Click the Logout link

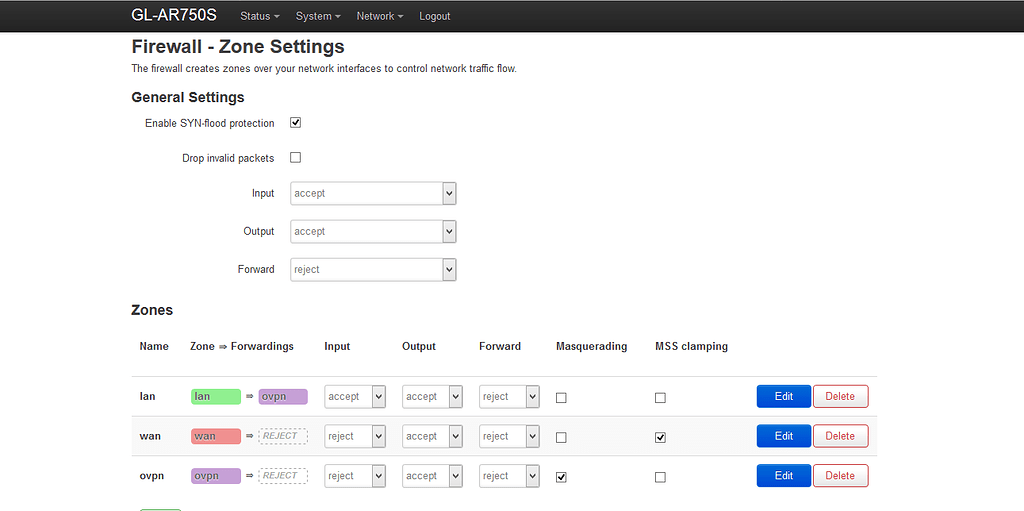[x=435, y=16]
